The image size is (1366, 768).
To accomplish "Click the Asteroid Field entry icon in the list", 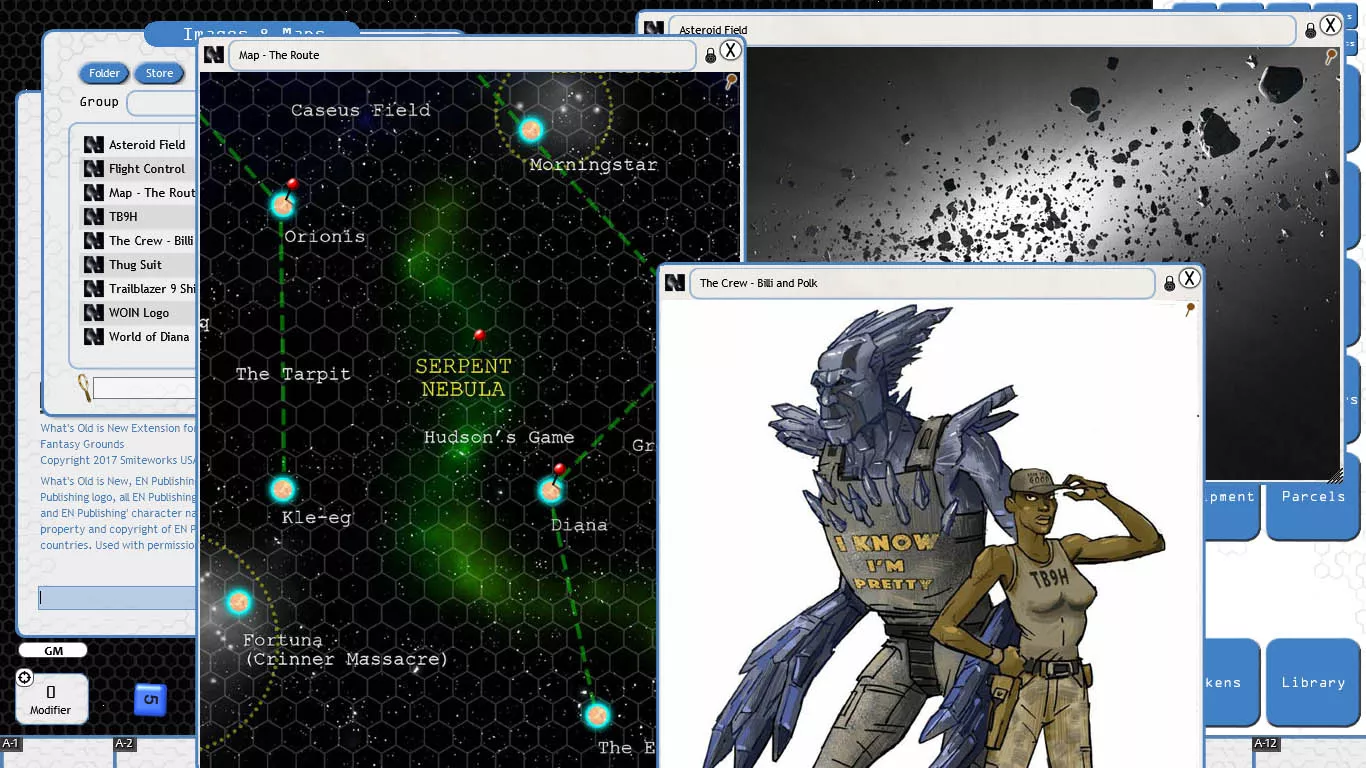I will click(x=94, y=145).
